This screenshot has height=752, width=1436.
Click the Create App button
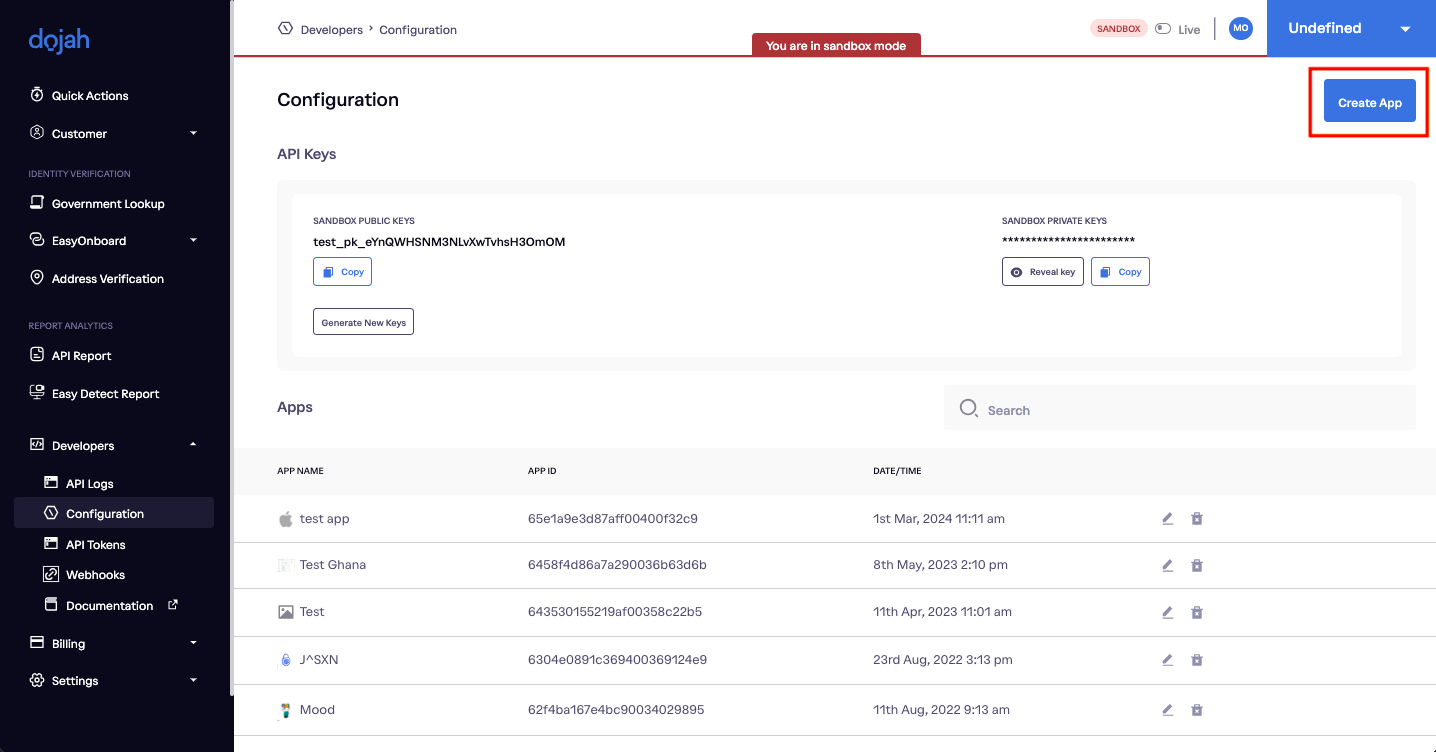point(1370,102)
